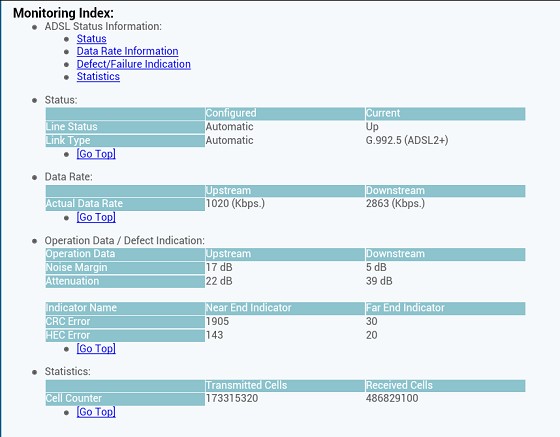The height and width of the screenshot is (437, 560).
Task: Select the 39 dB downstream attenuation value
Action: pyautogui.click(x=379, y=281)
